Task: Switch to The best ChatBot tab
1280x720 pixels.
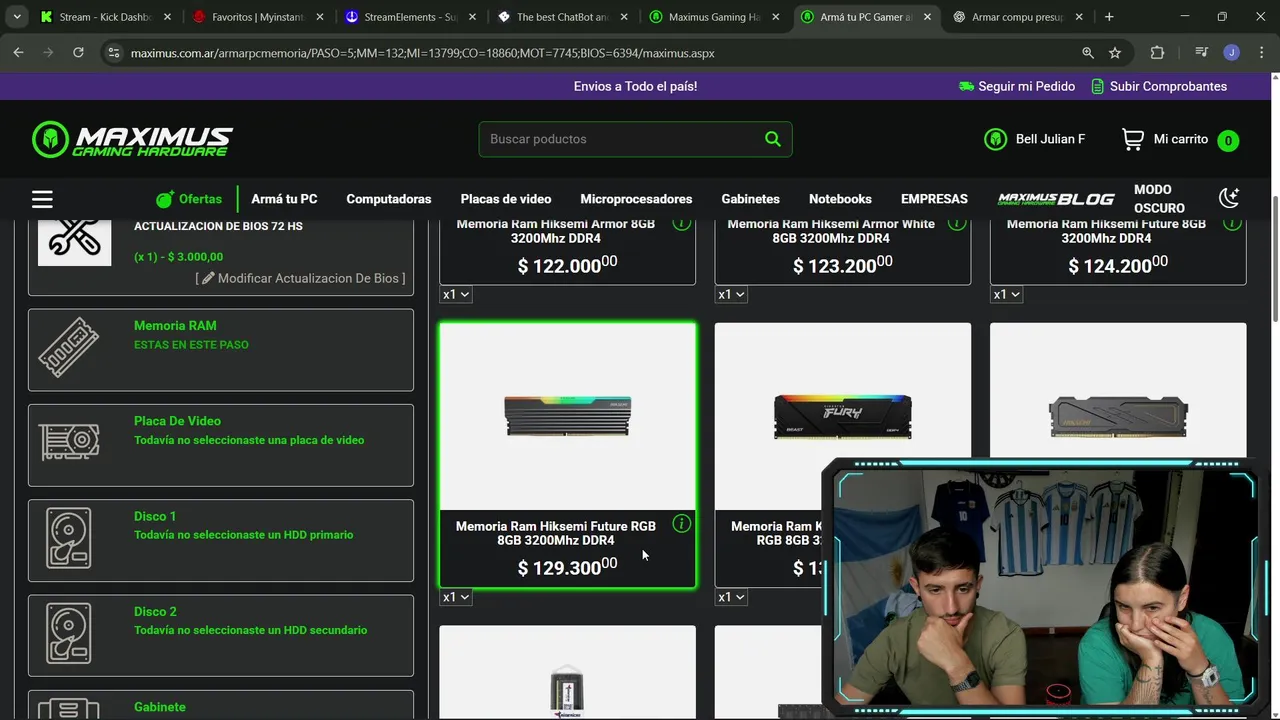Action: tap(562, 17)
